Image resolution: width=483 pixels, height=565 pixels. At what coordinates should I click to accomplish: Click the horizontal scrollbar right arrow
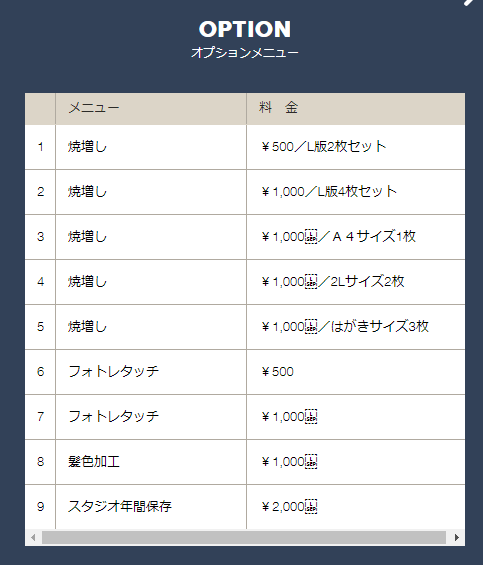[456, 537]
